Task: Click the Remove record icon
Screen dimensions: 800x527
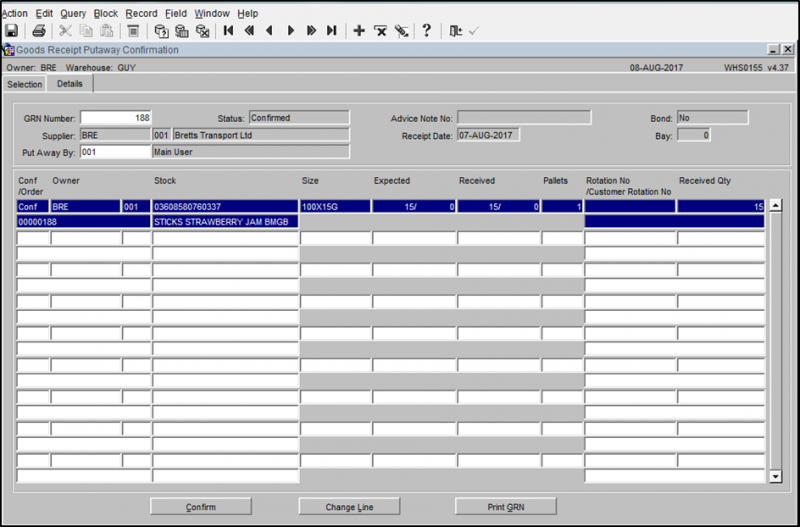Action: point(380,31)
